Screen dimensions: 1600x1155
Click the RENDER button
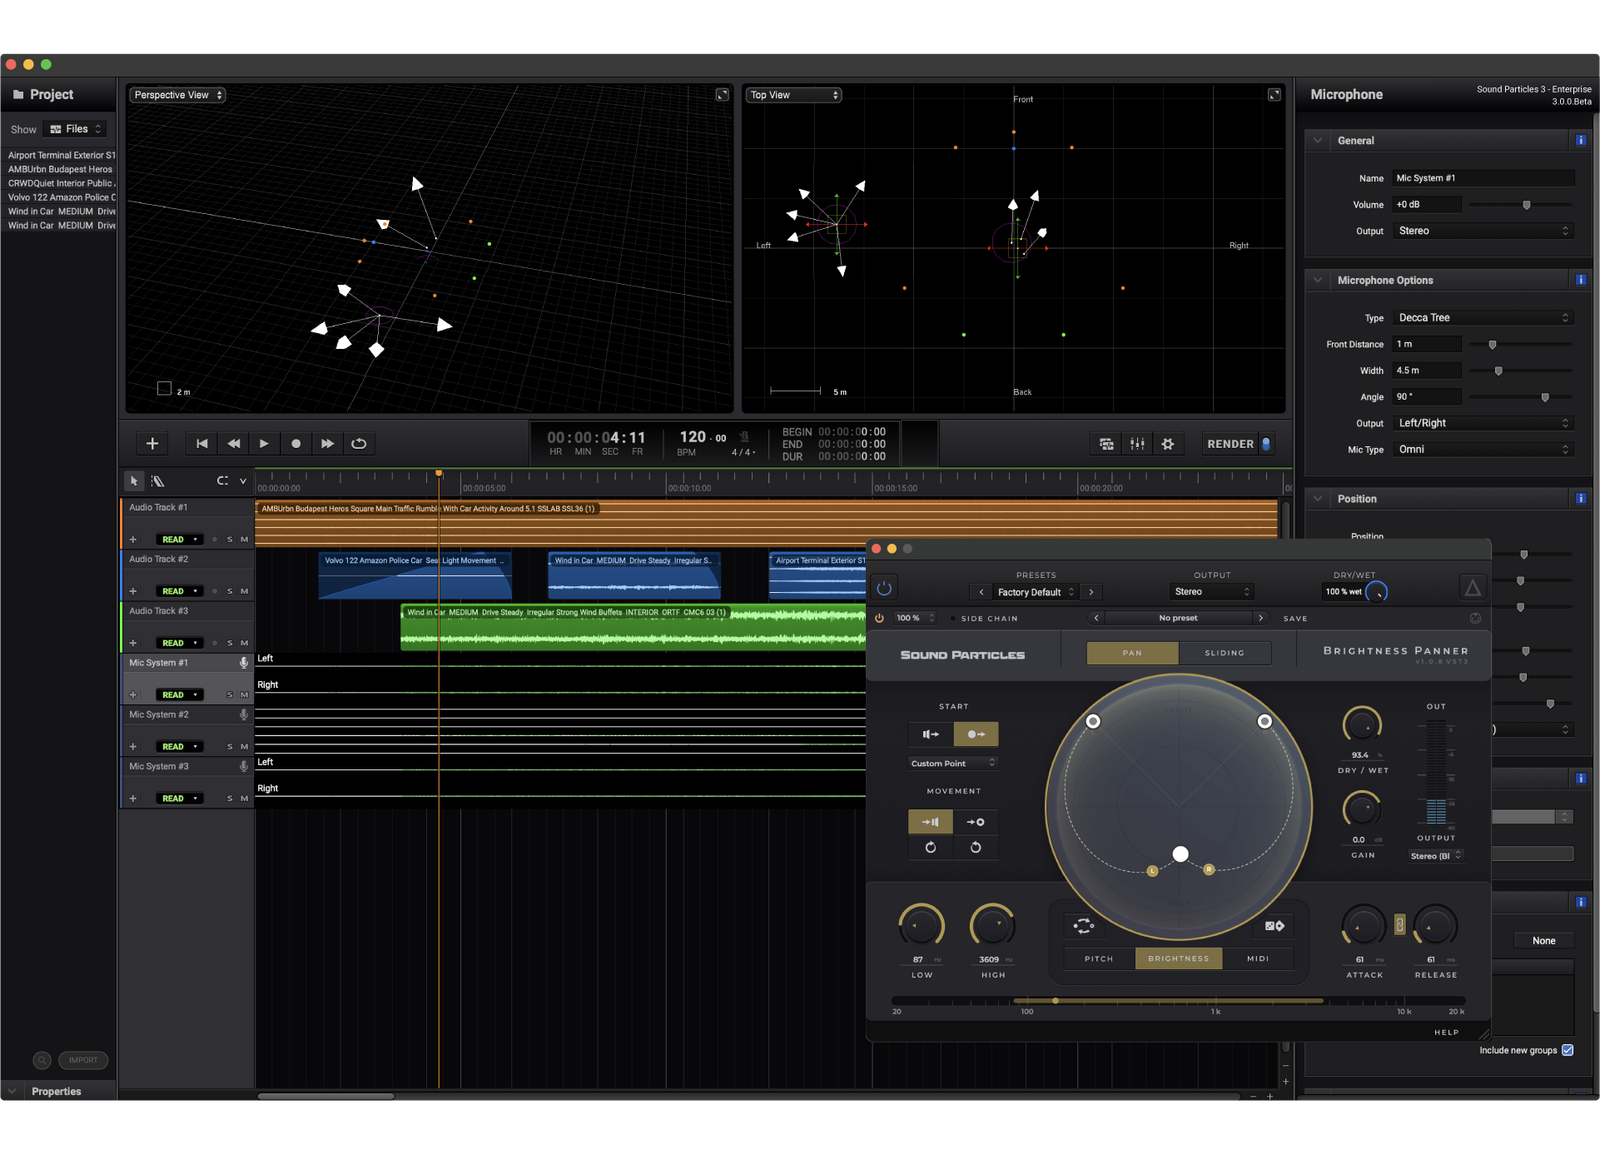(1230, 444)
